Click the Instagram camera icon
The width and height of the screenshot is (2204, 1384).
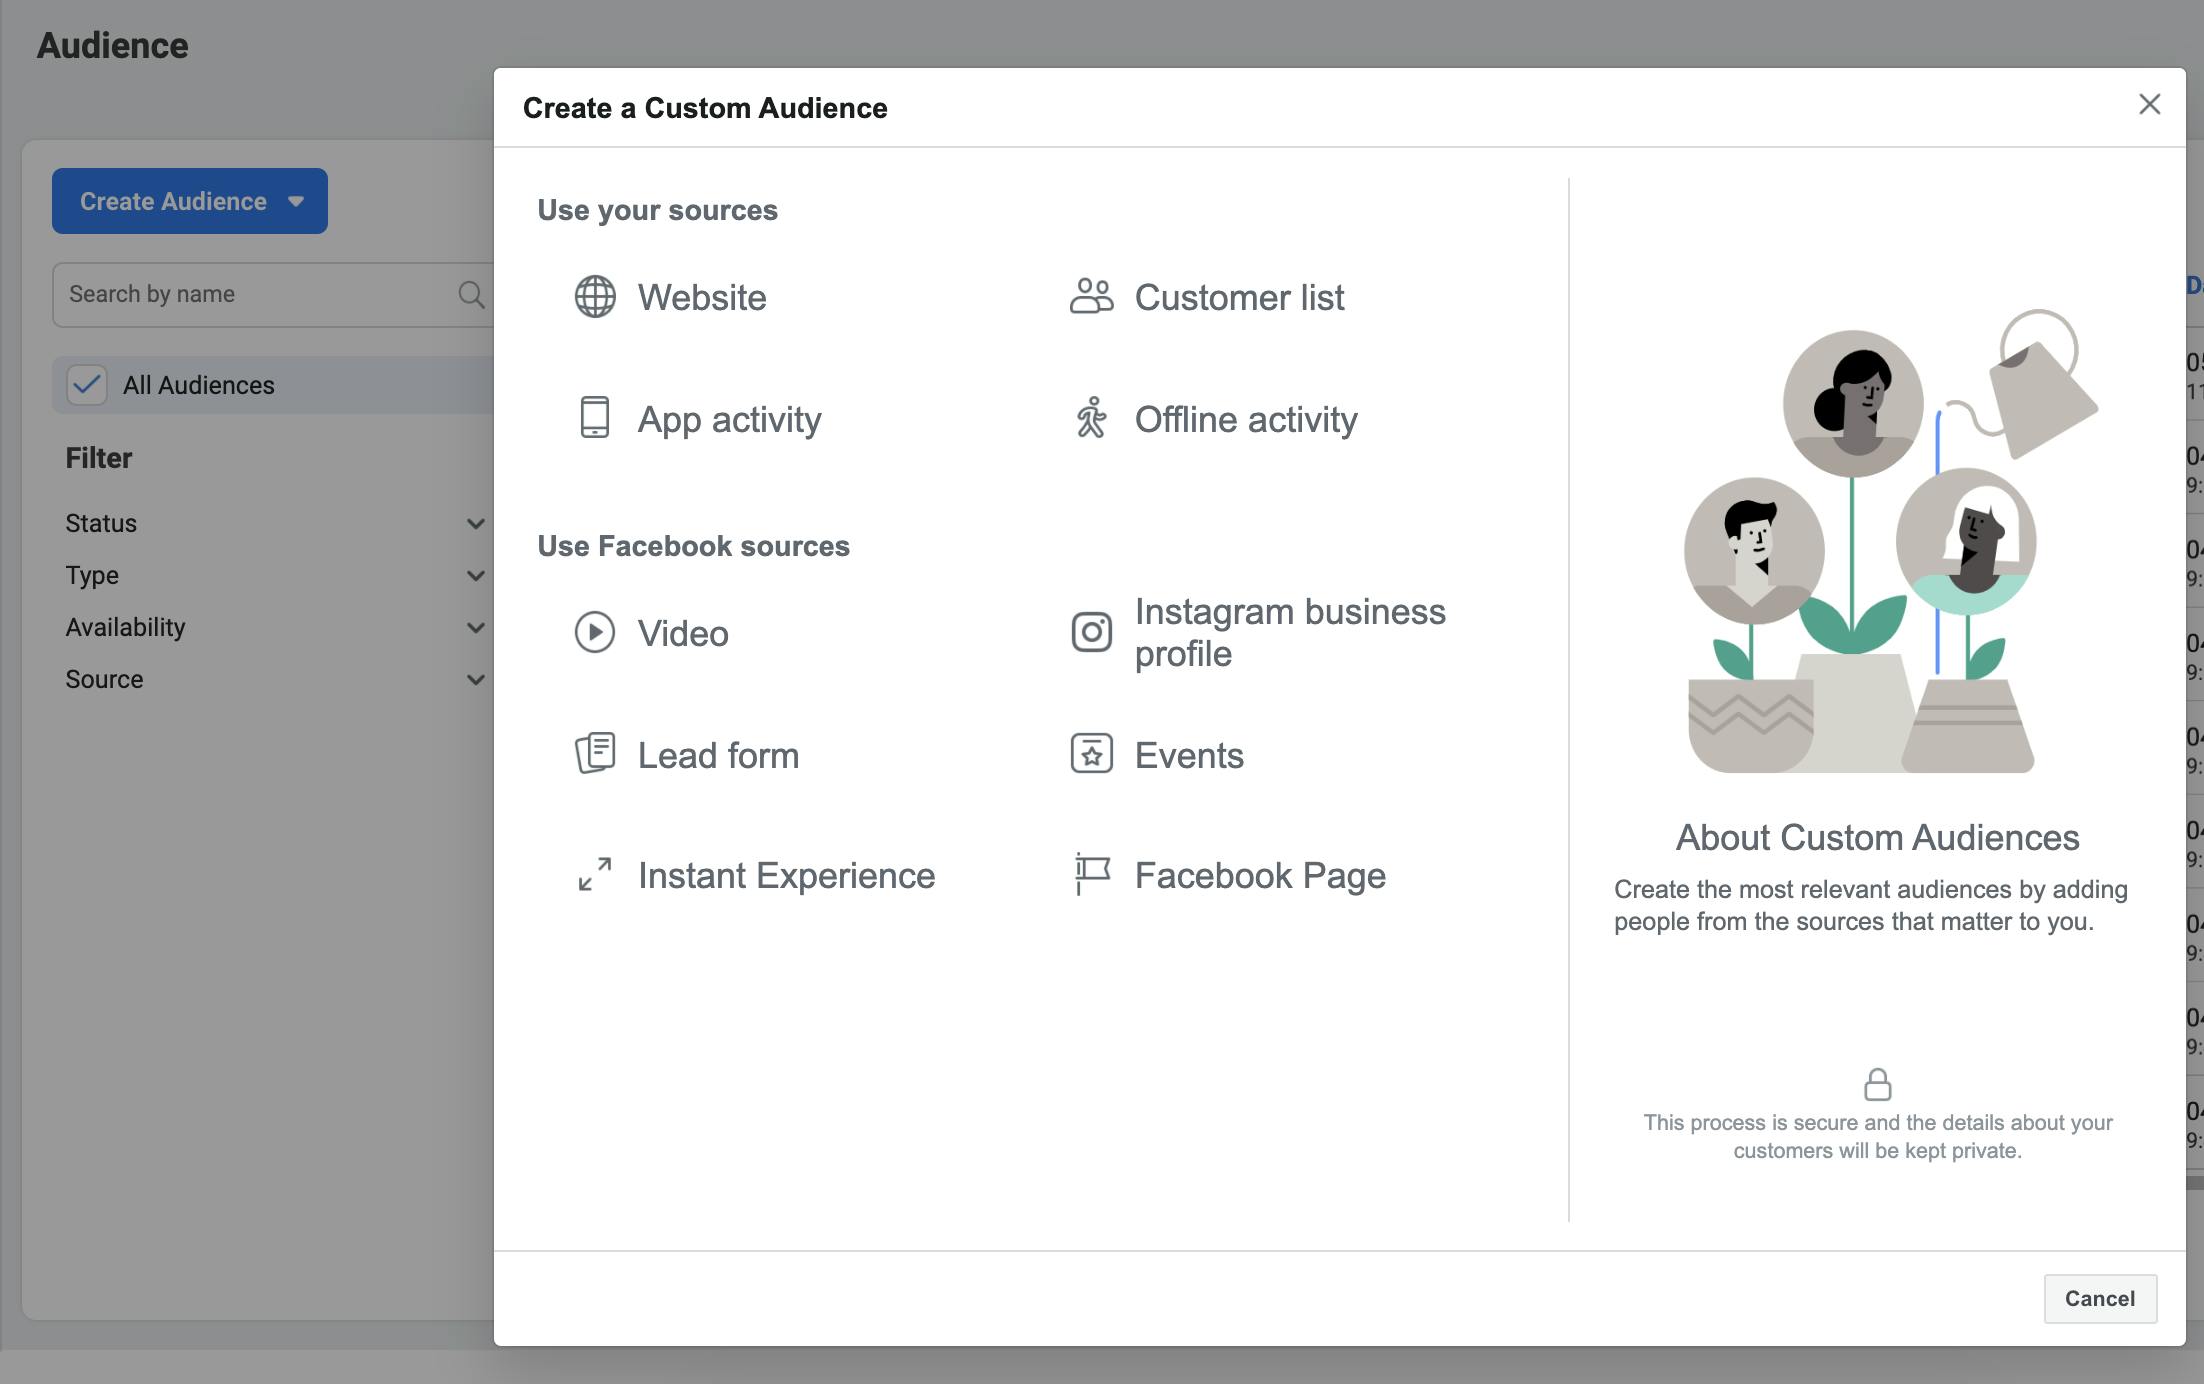click(1091, 632)
